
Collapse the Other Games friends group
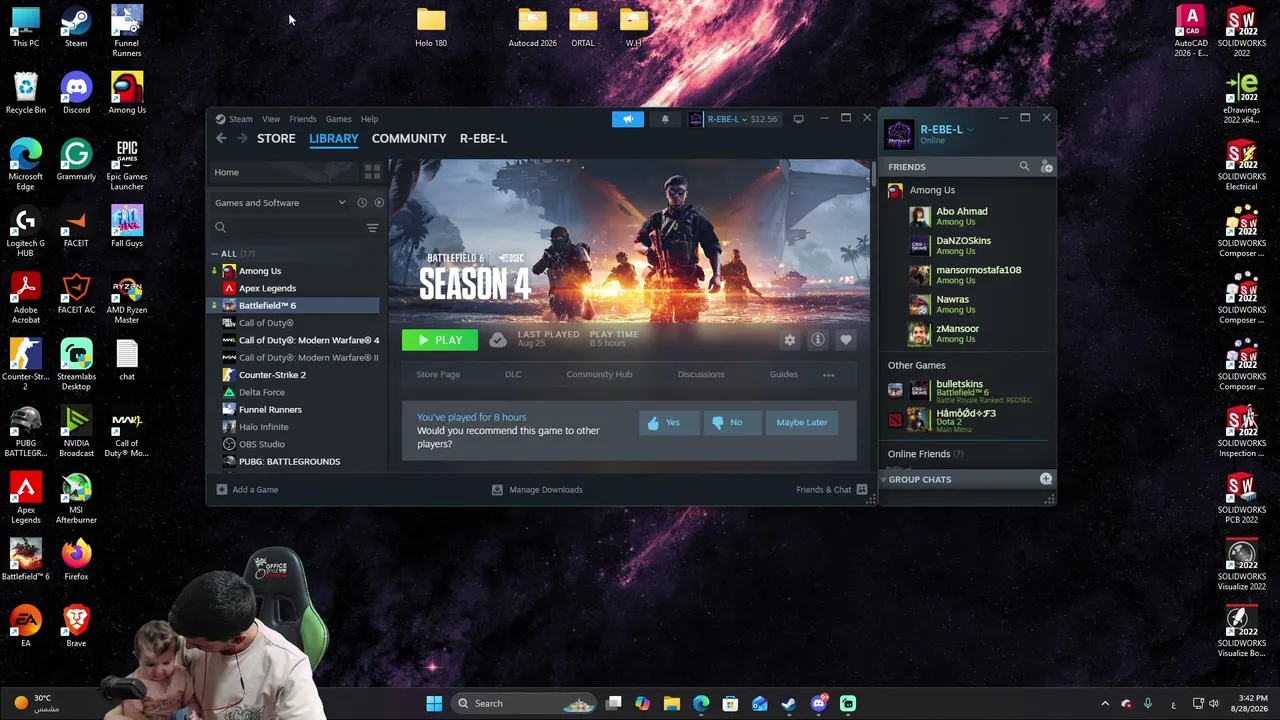coord(917,366)
